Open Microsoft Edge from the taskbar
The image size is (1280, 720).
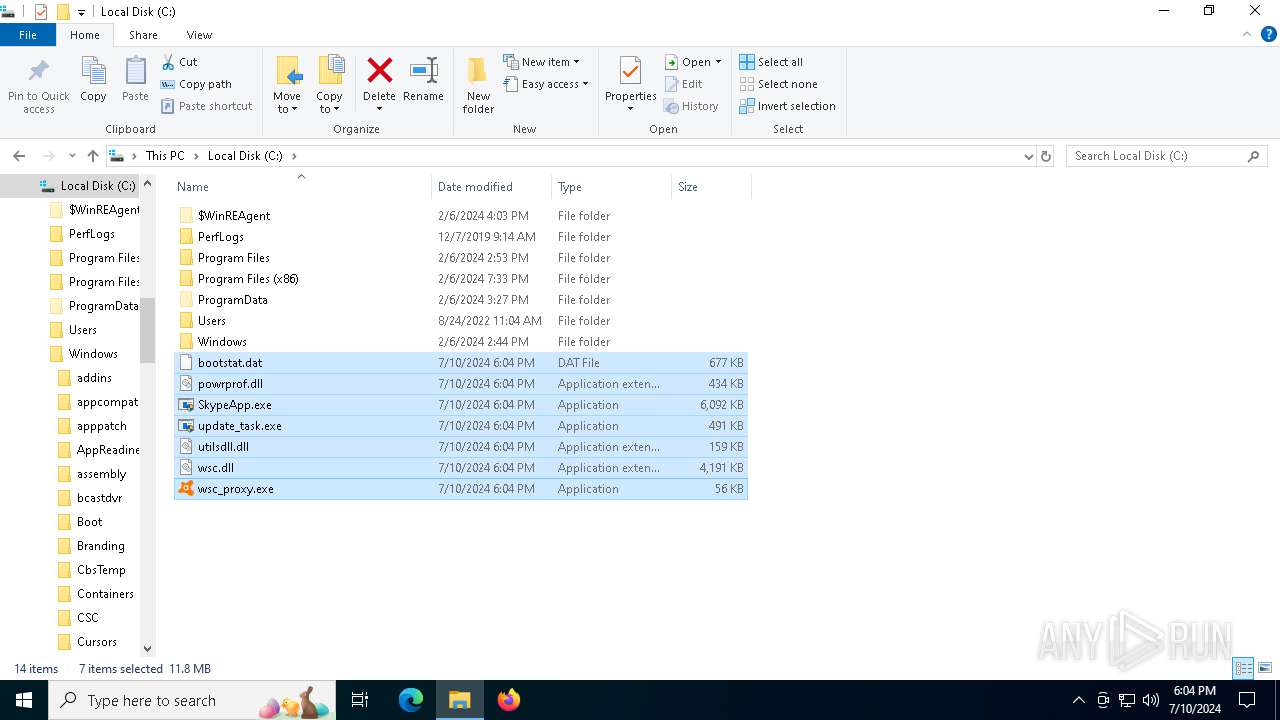click(411, 700)
